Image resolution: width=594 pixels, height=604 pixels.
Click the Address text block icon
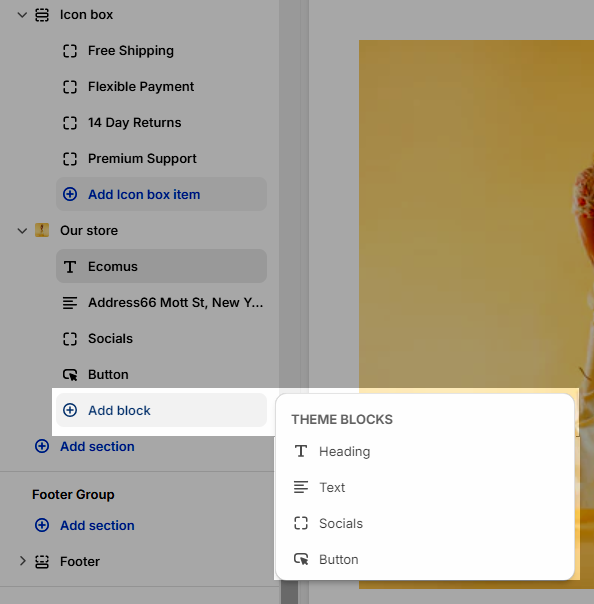(70, 303)
